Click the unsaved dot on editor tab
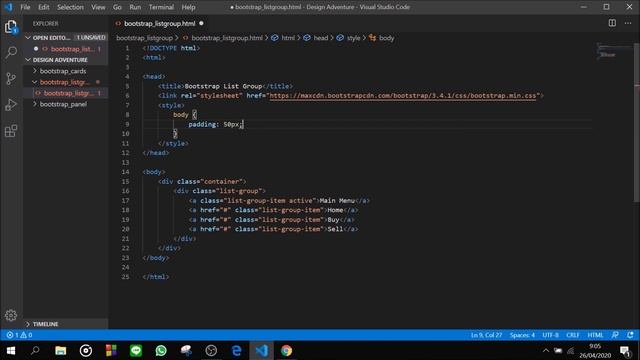Screen dimensions: 640x360 [201, 23]
